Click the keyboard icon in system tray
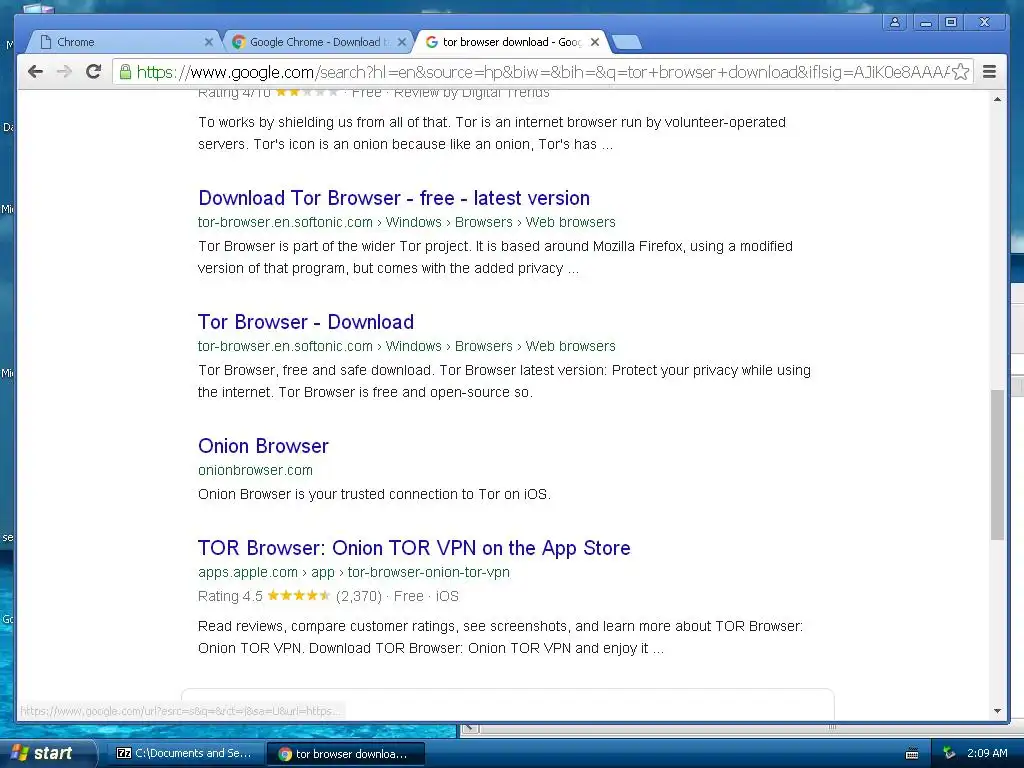This screenshot has width=1024, height=768. point(912,754)
